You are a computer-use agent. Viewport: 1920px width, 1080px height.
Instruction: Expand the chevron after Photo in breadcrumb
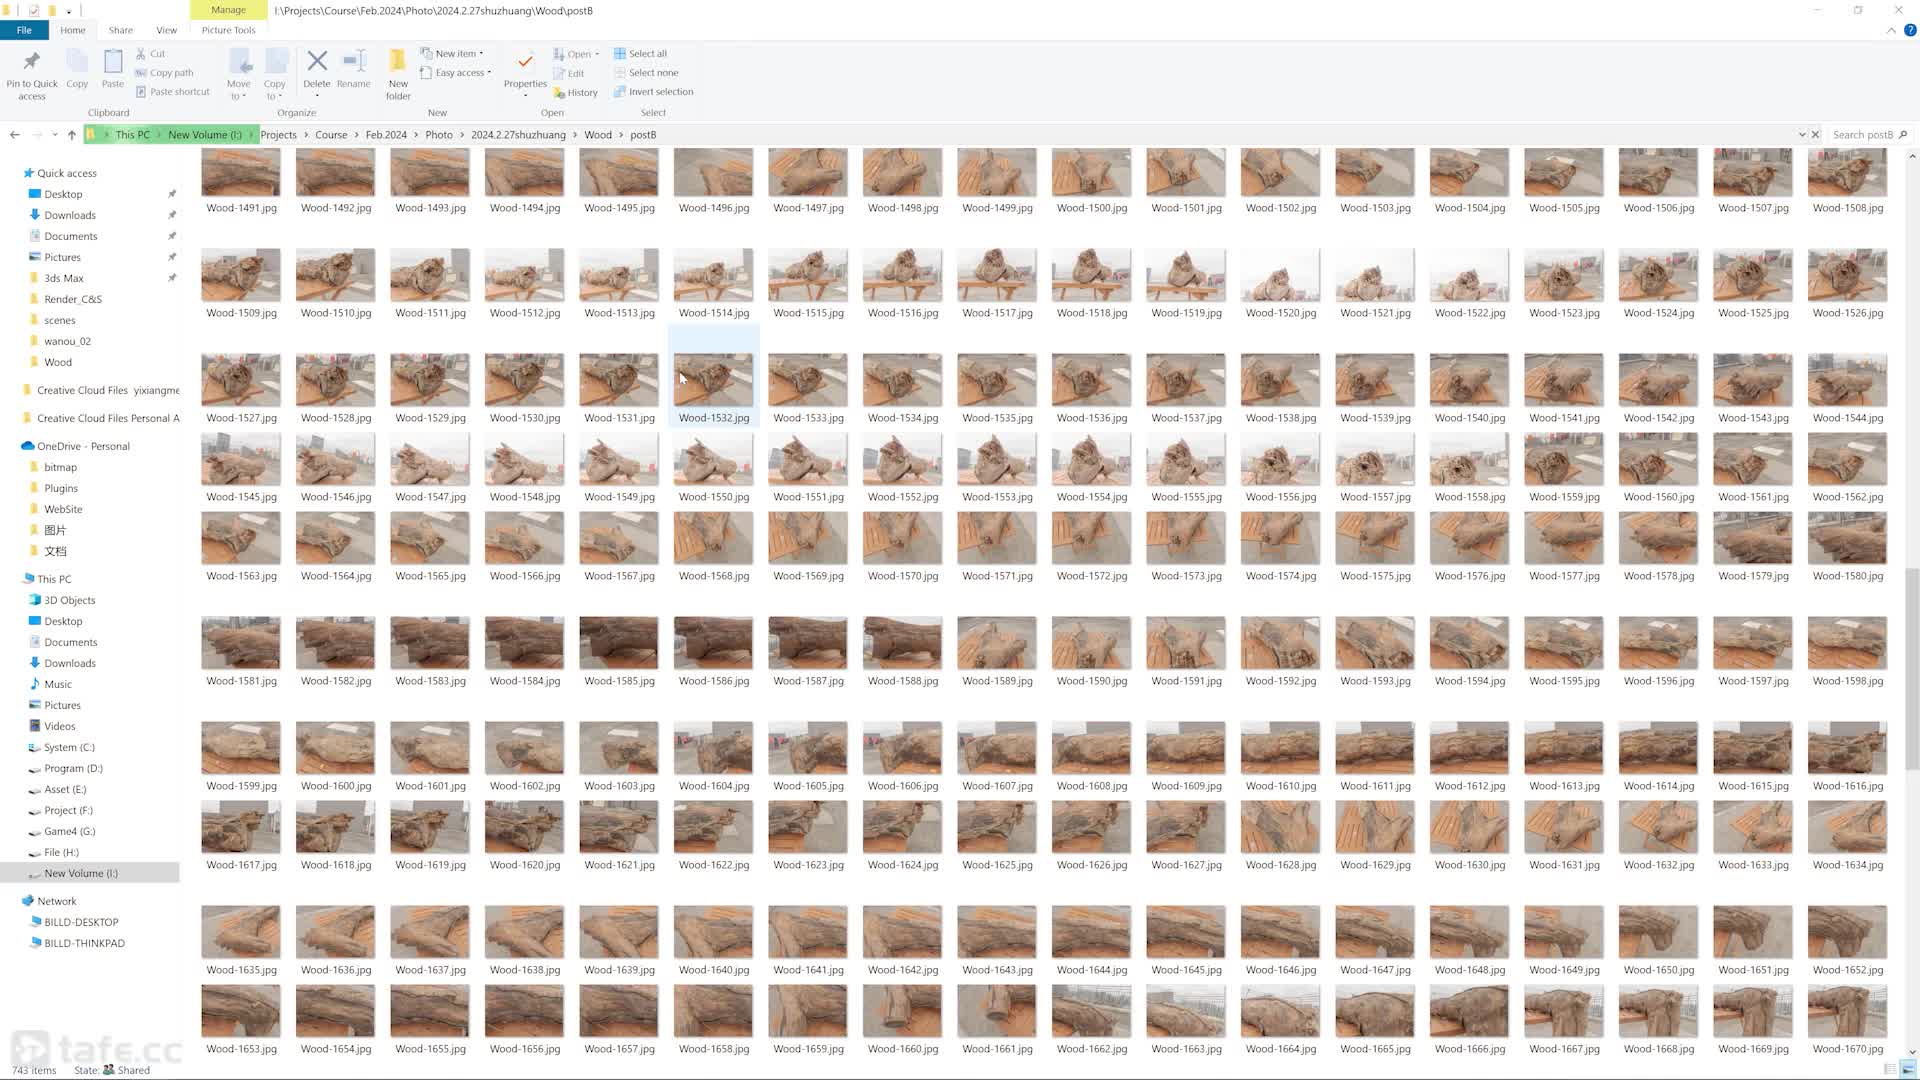pyautogui.click(x=462, y=135)
